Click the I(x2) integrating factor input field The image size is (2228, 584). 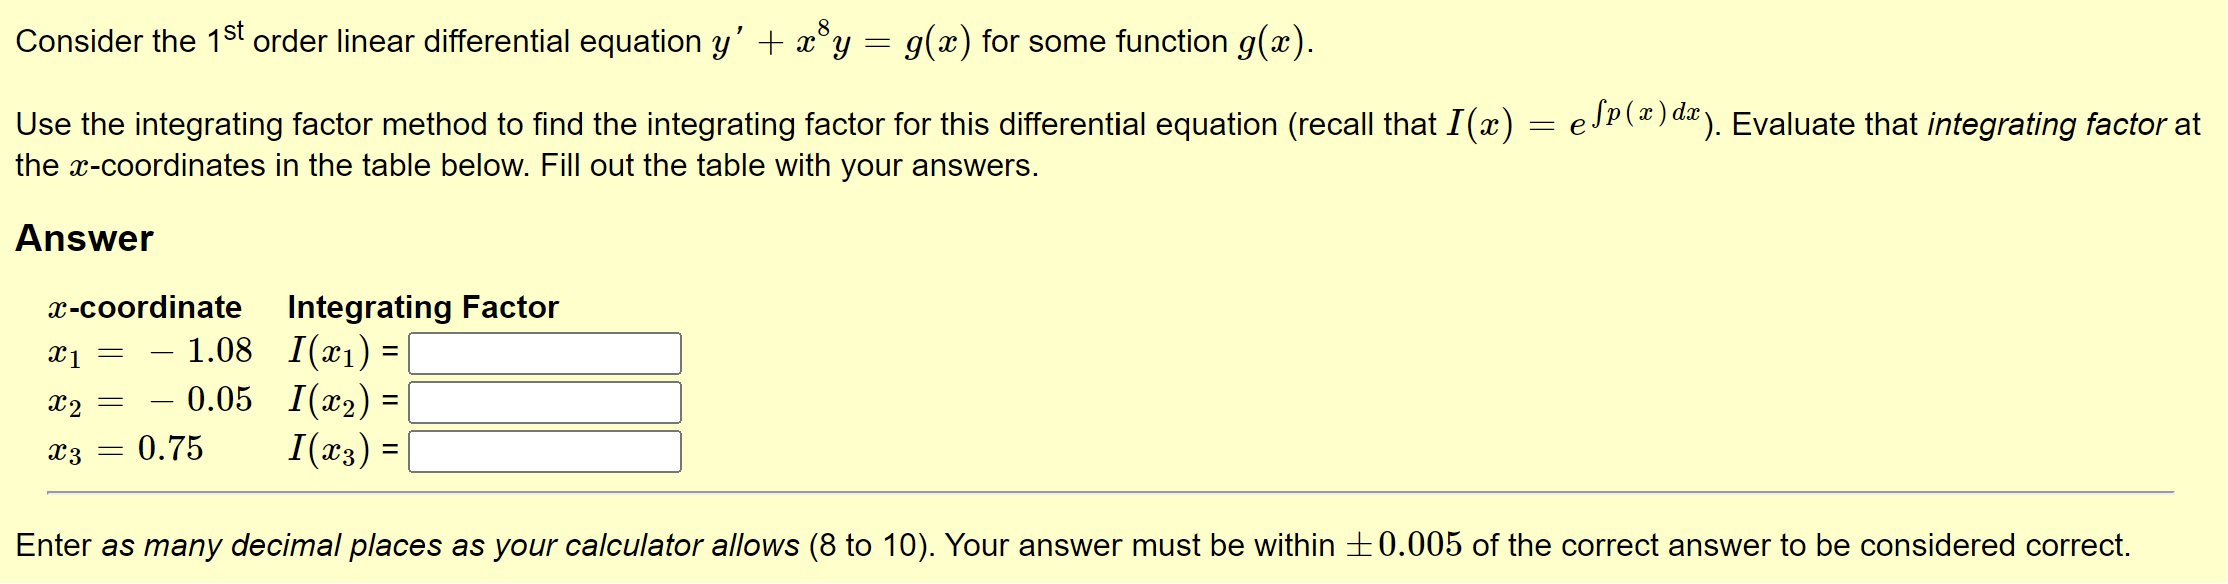[544, 401]
